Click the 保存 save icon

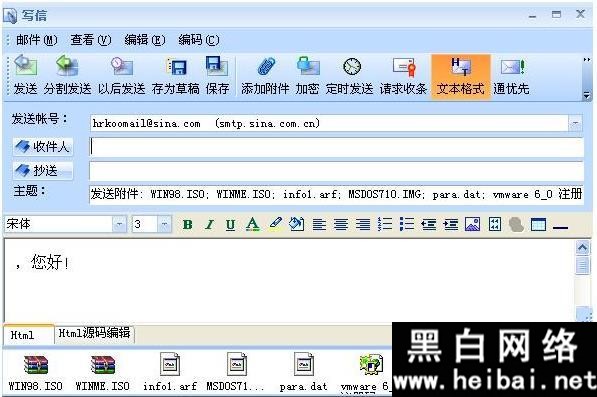[x=217, y=75]
